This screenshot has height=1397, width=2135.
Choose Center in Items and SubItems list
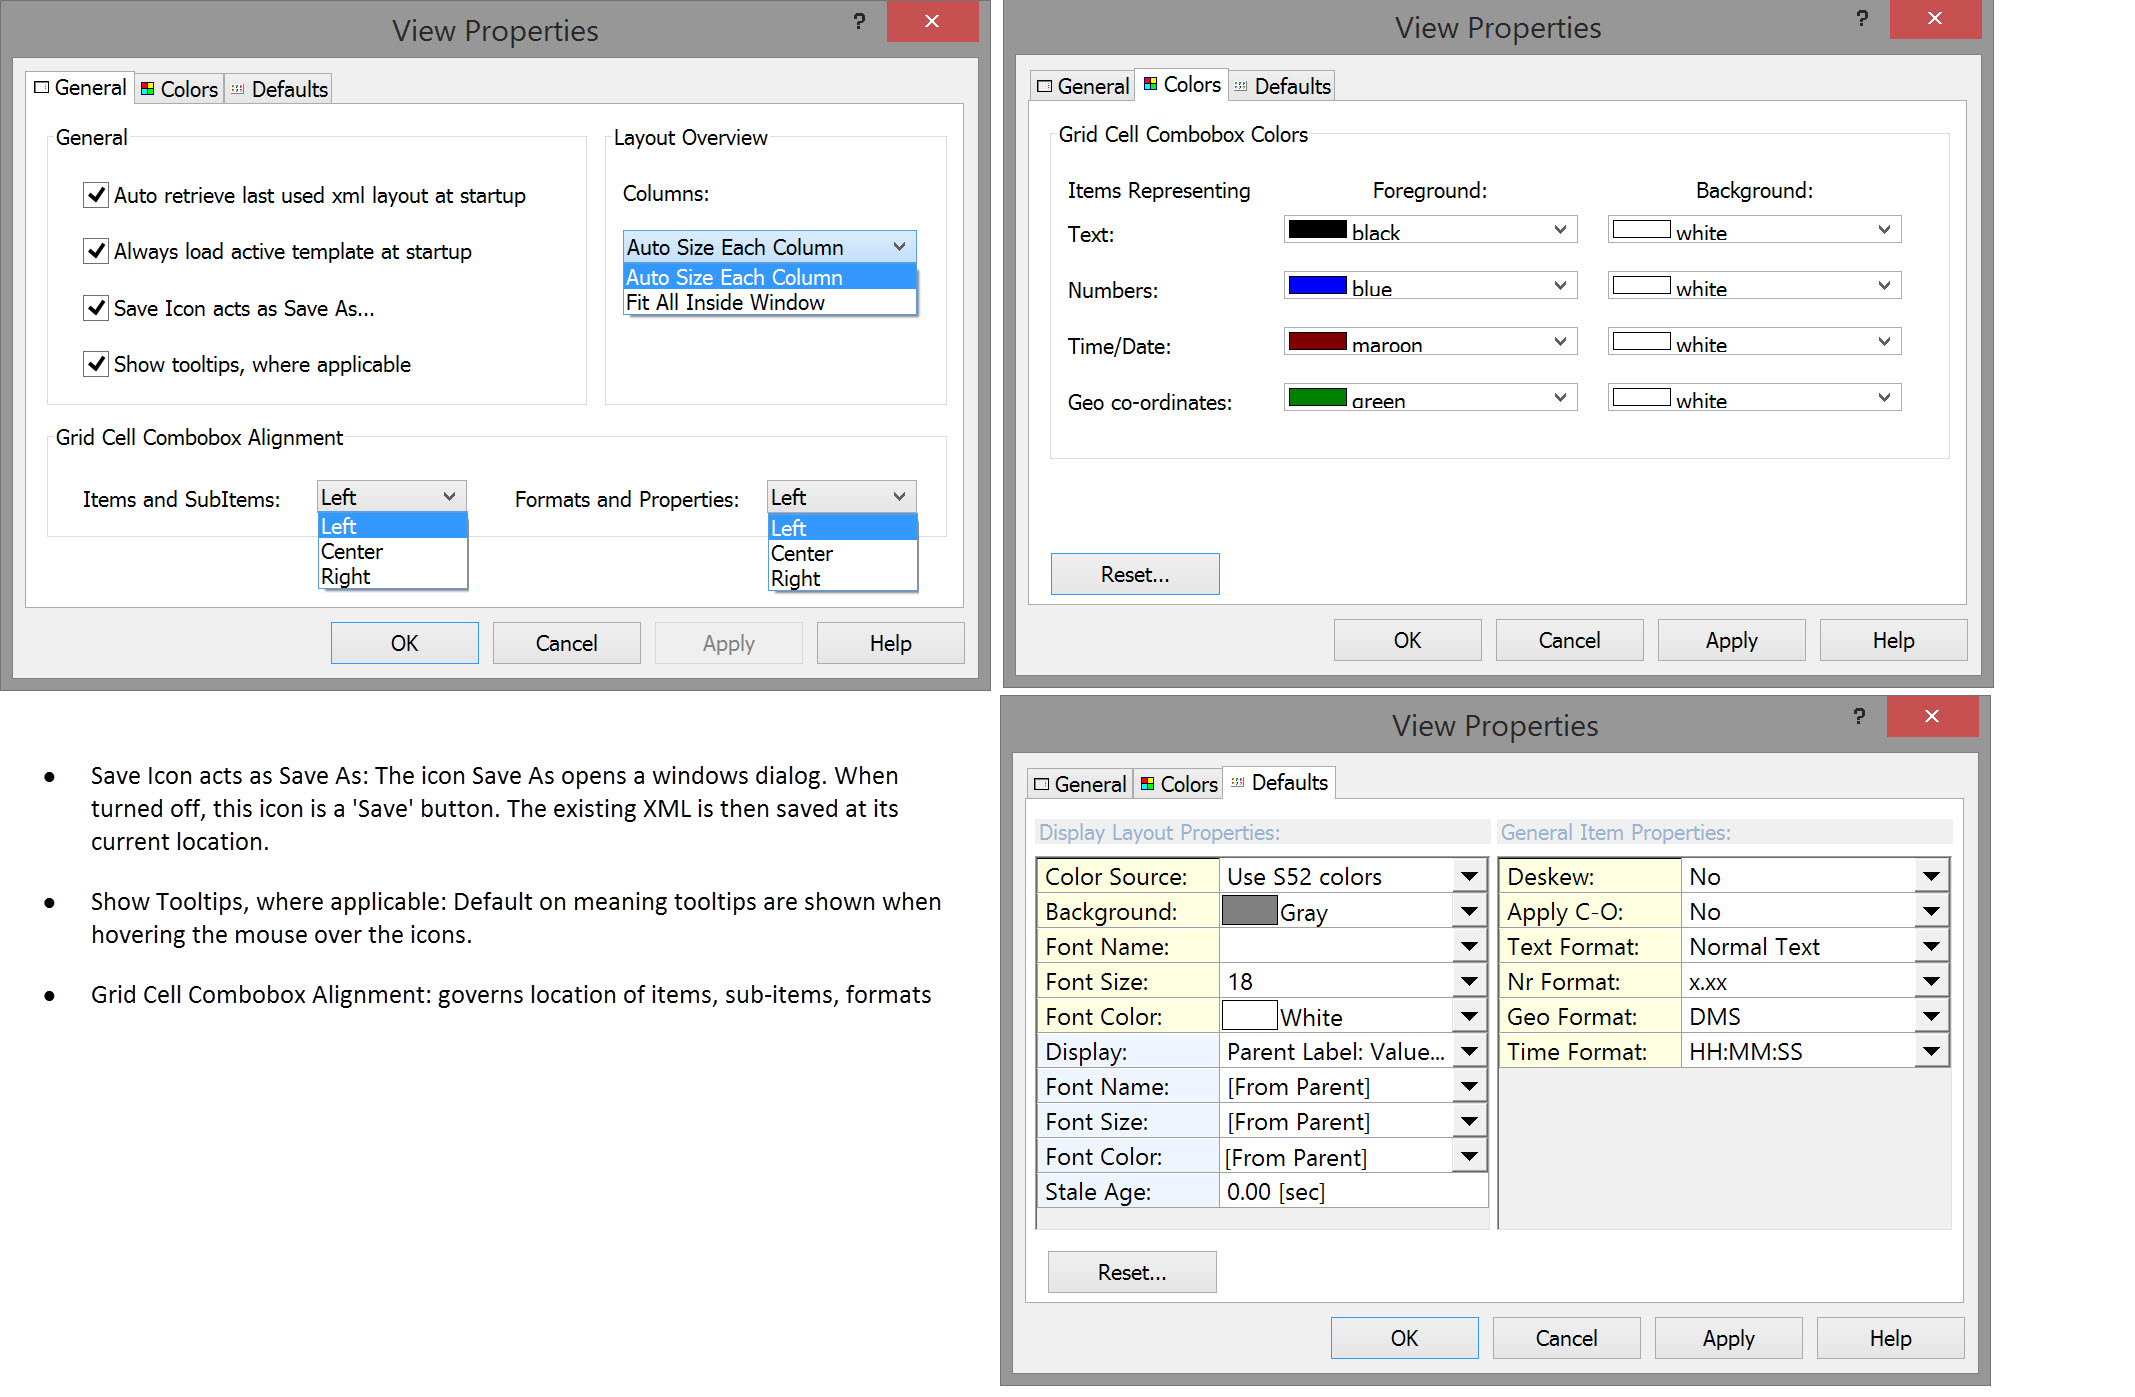[352, 552]
